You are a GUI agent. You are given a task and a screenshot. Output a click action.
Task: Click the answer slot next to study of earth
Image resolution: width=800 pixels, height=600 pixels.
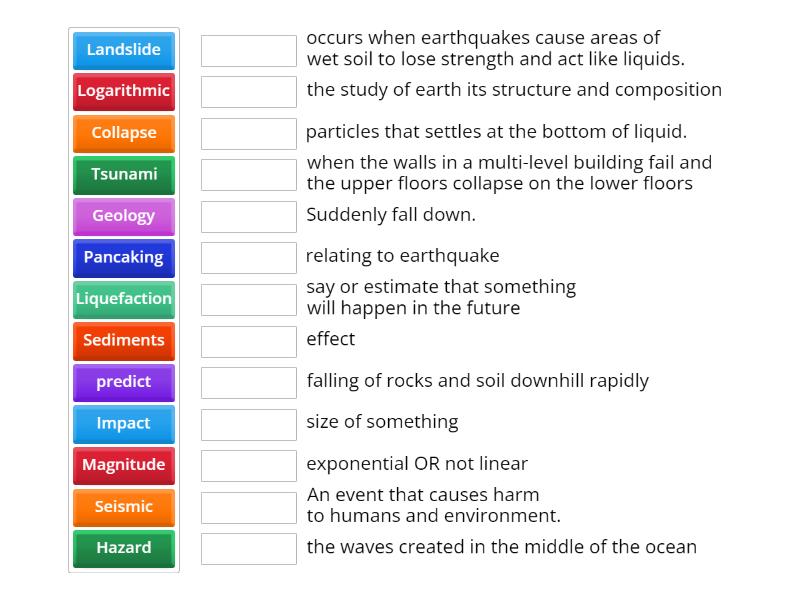click(x=248, y=90)
